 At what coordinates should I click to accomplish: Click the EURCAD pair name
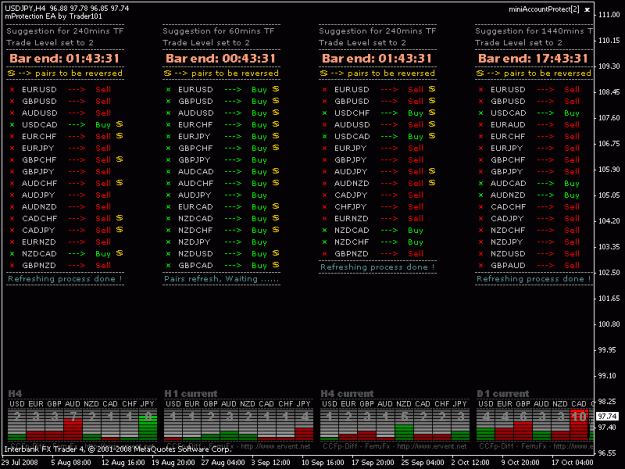pos(195,207)
